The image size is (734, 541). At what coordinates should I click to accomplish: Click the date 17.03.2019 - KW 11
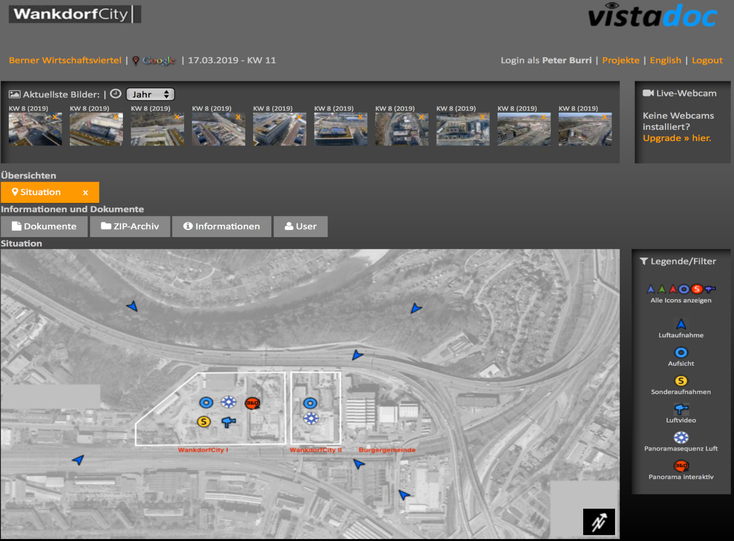(232, 60)
